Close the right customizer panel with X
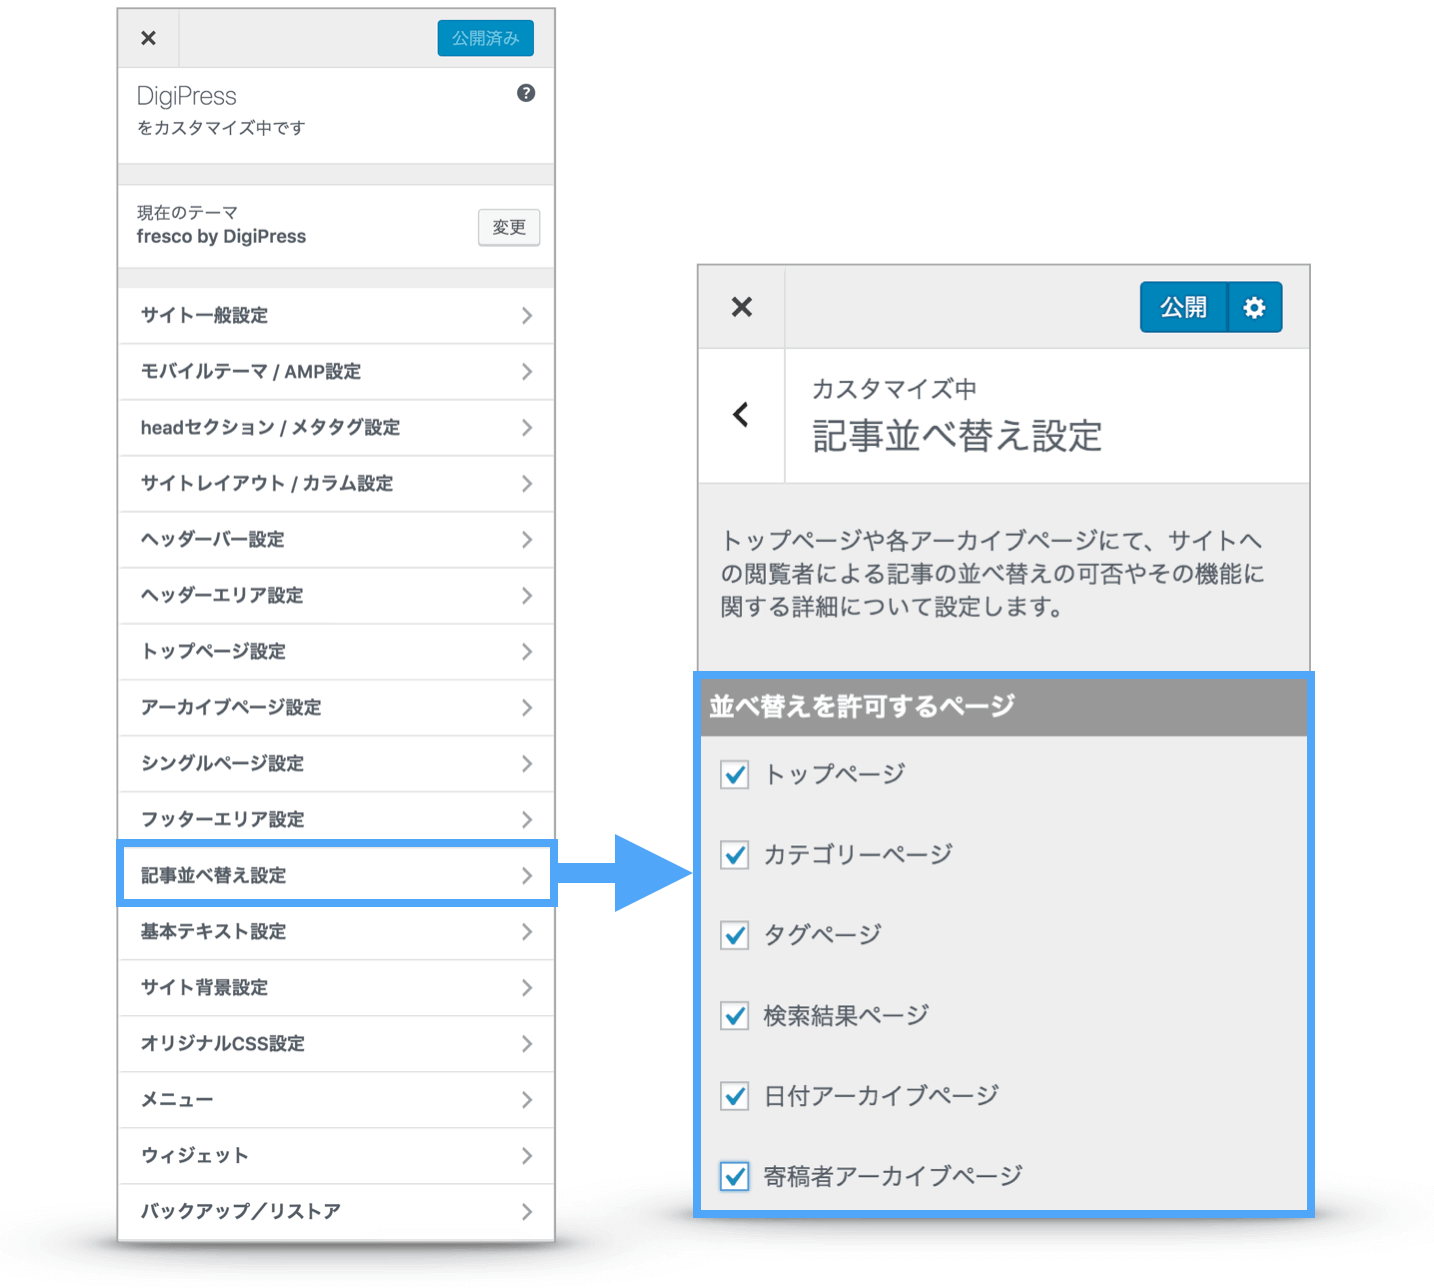This screenshot has width=1434, height=1288. (x=741, y=307)
